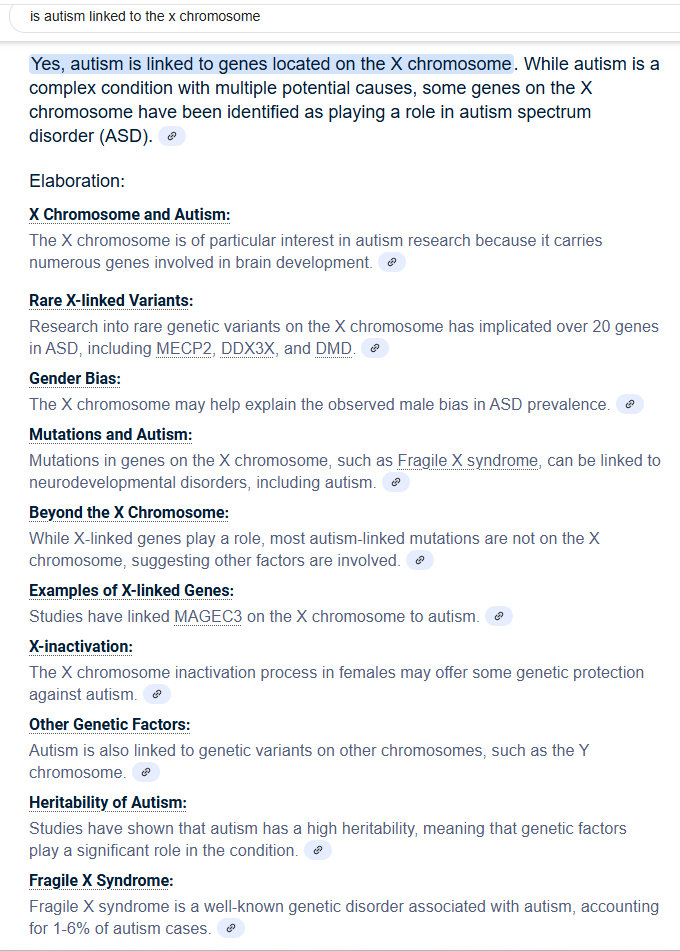
Task: Open the underlined Fragile X syndrome link
Action: click(x=468, y=461)
